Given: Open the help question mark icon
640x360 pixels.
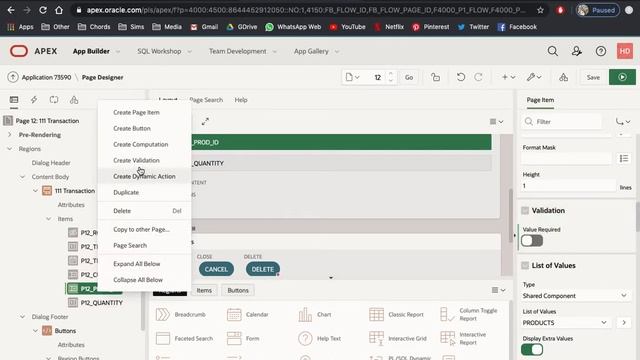Looking at the screenshot, I should tap(600, 51).
